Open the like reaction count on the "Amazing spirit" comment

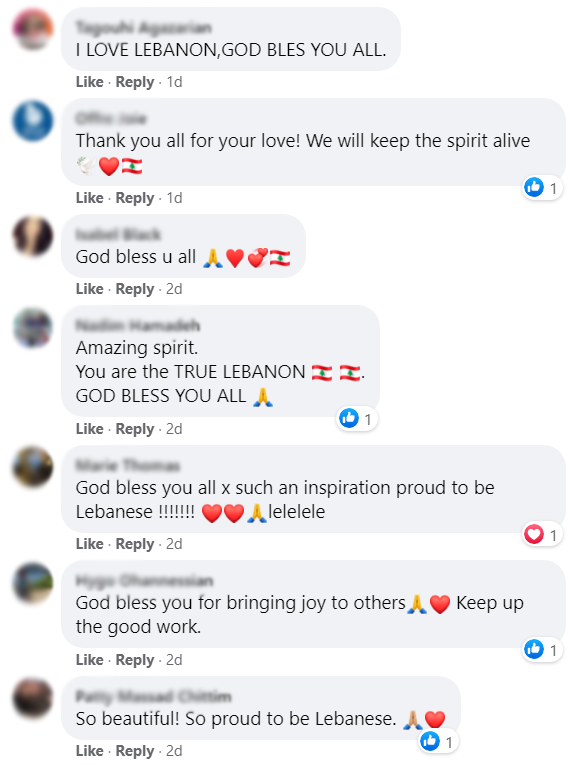click(357, 419)
